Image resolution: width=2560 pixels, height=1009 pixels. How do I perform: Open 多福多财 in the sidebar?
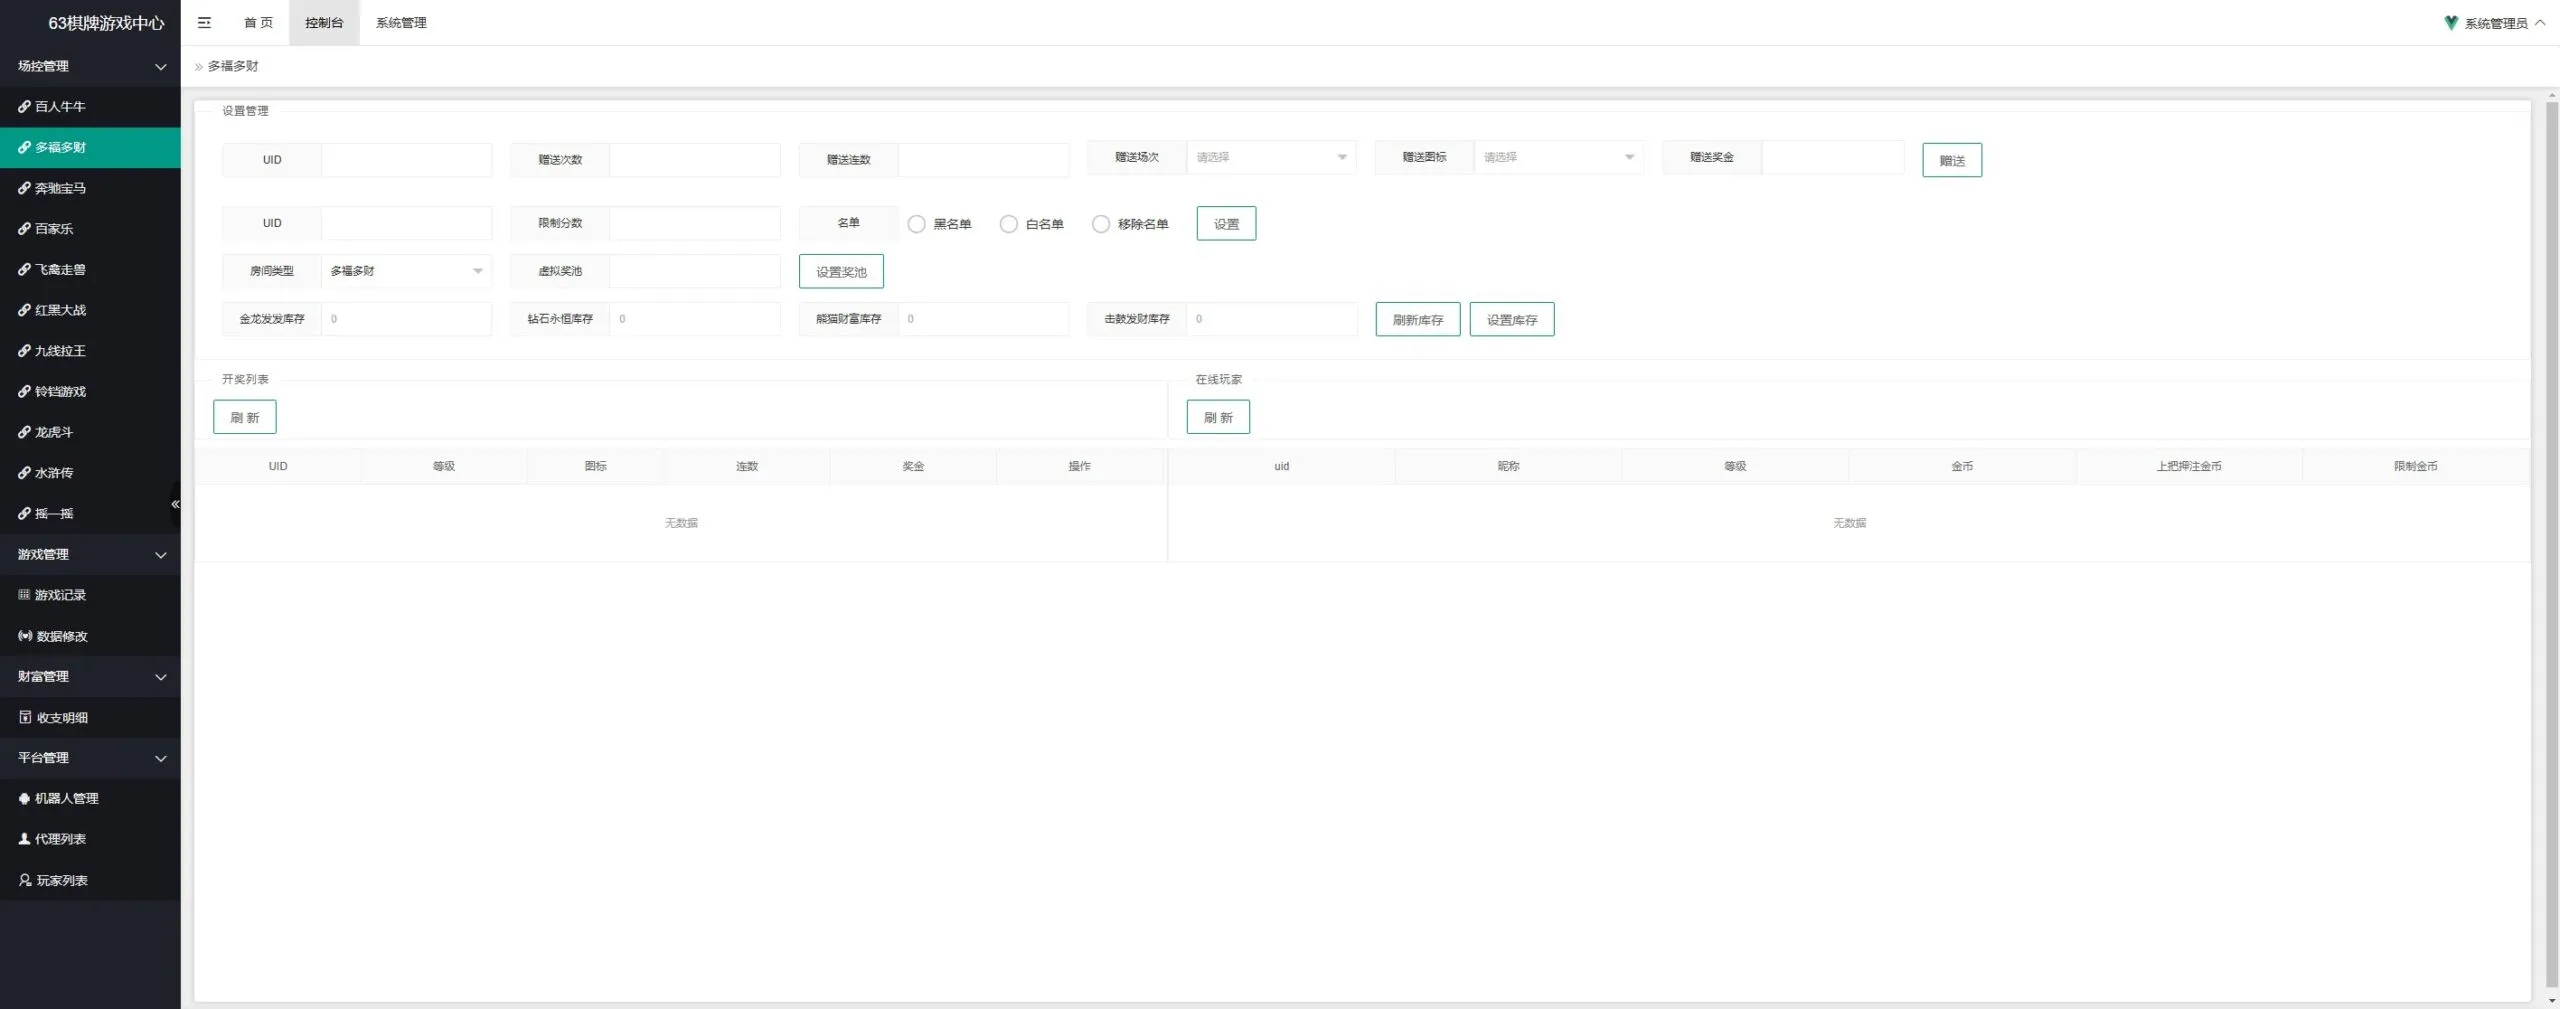pyautogui.click(x=90, y=147)
